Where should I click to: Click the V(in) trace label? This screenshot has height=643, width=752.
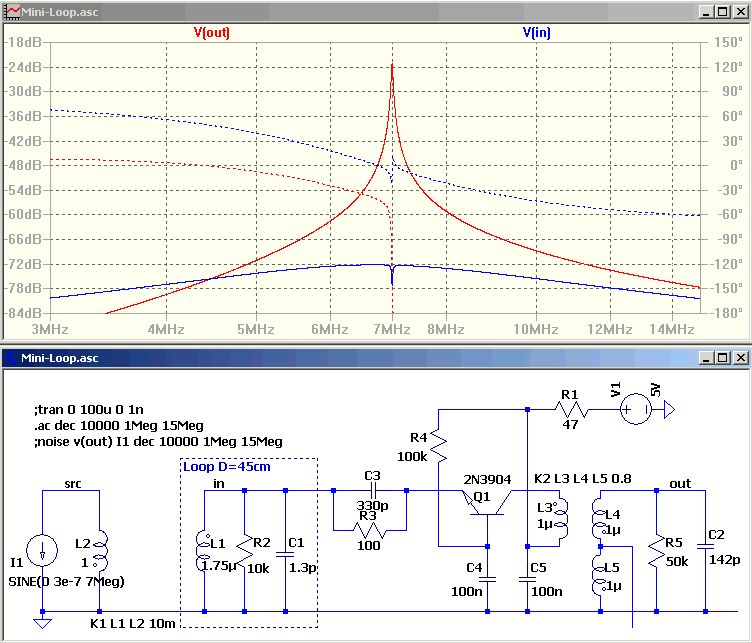pos(536,33)
